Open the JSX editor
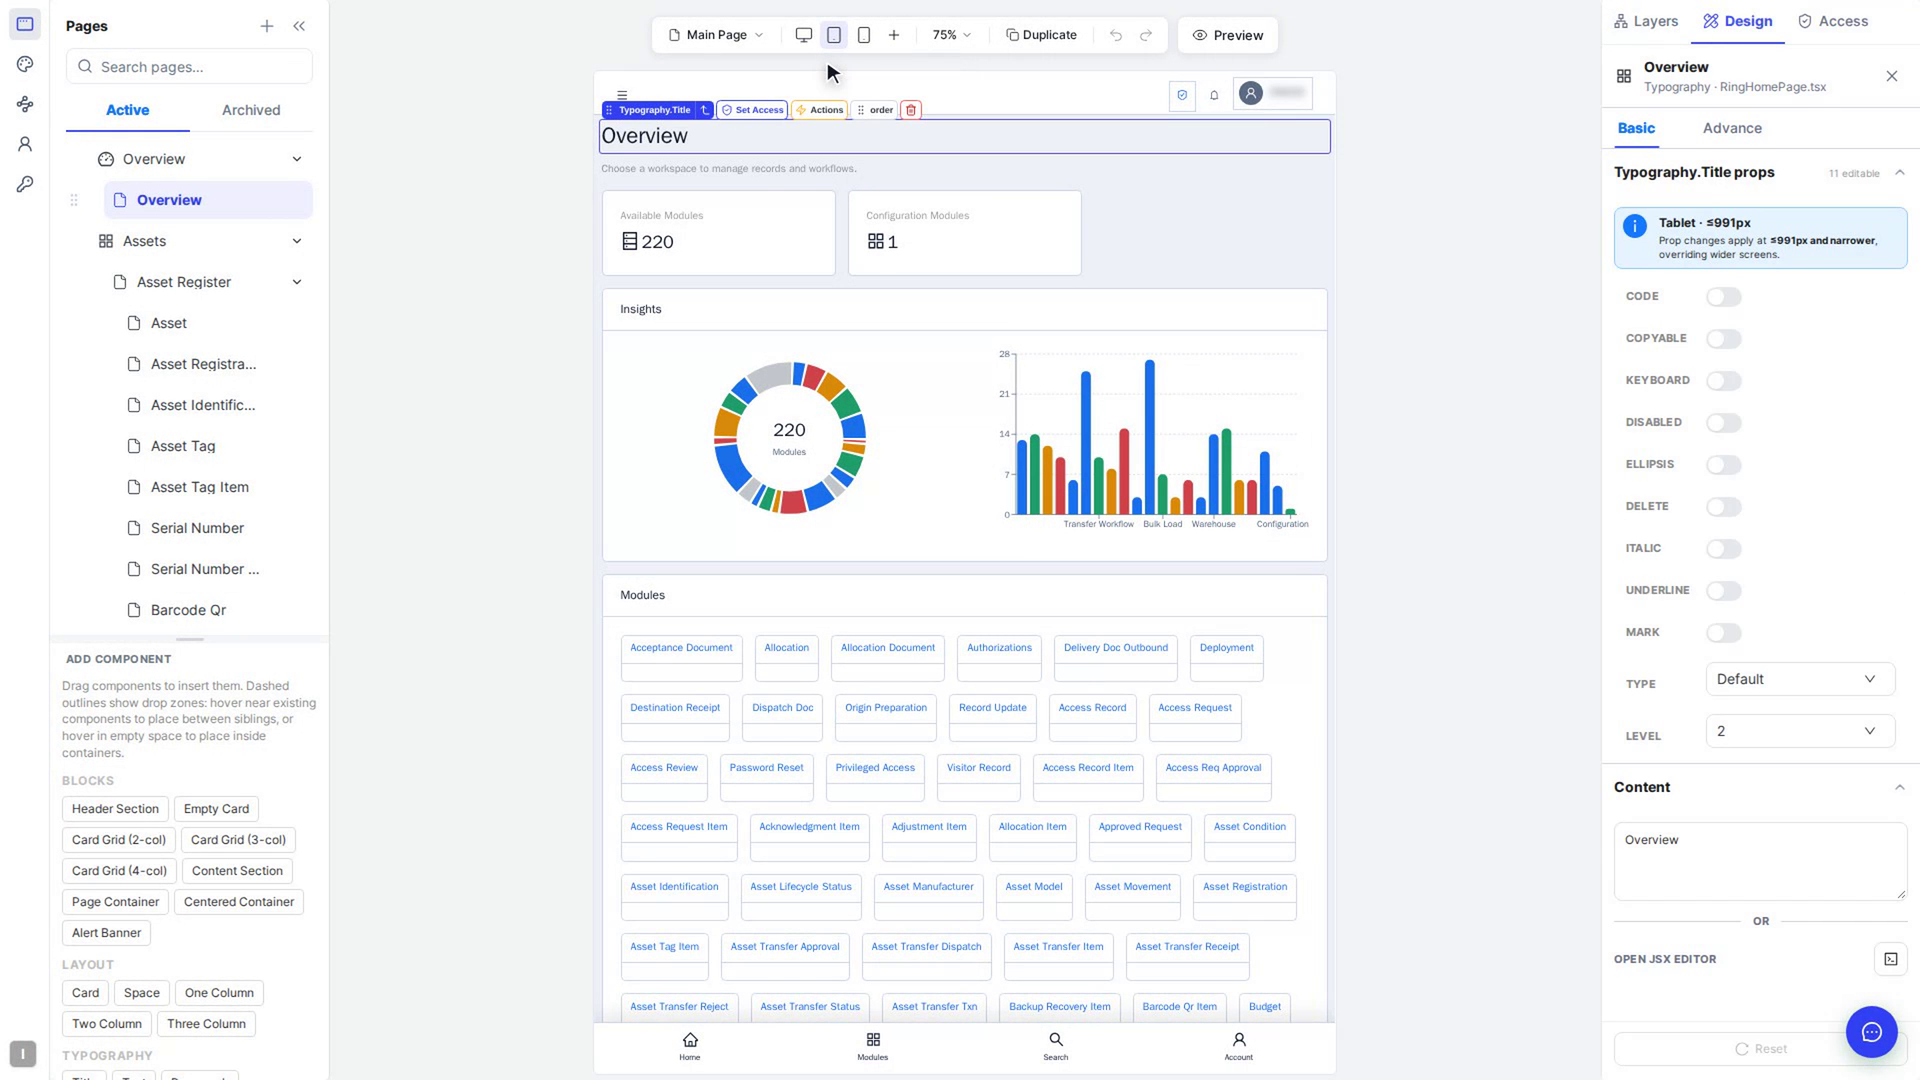The height and width of the screenshot is (1080, 1920). click(x=1890, y=959)
